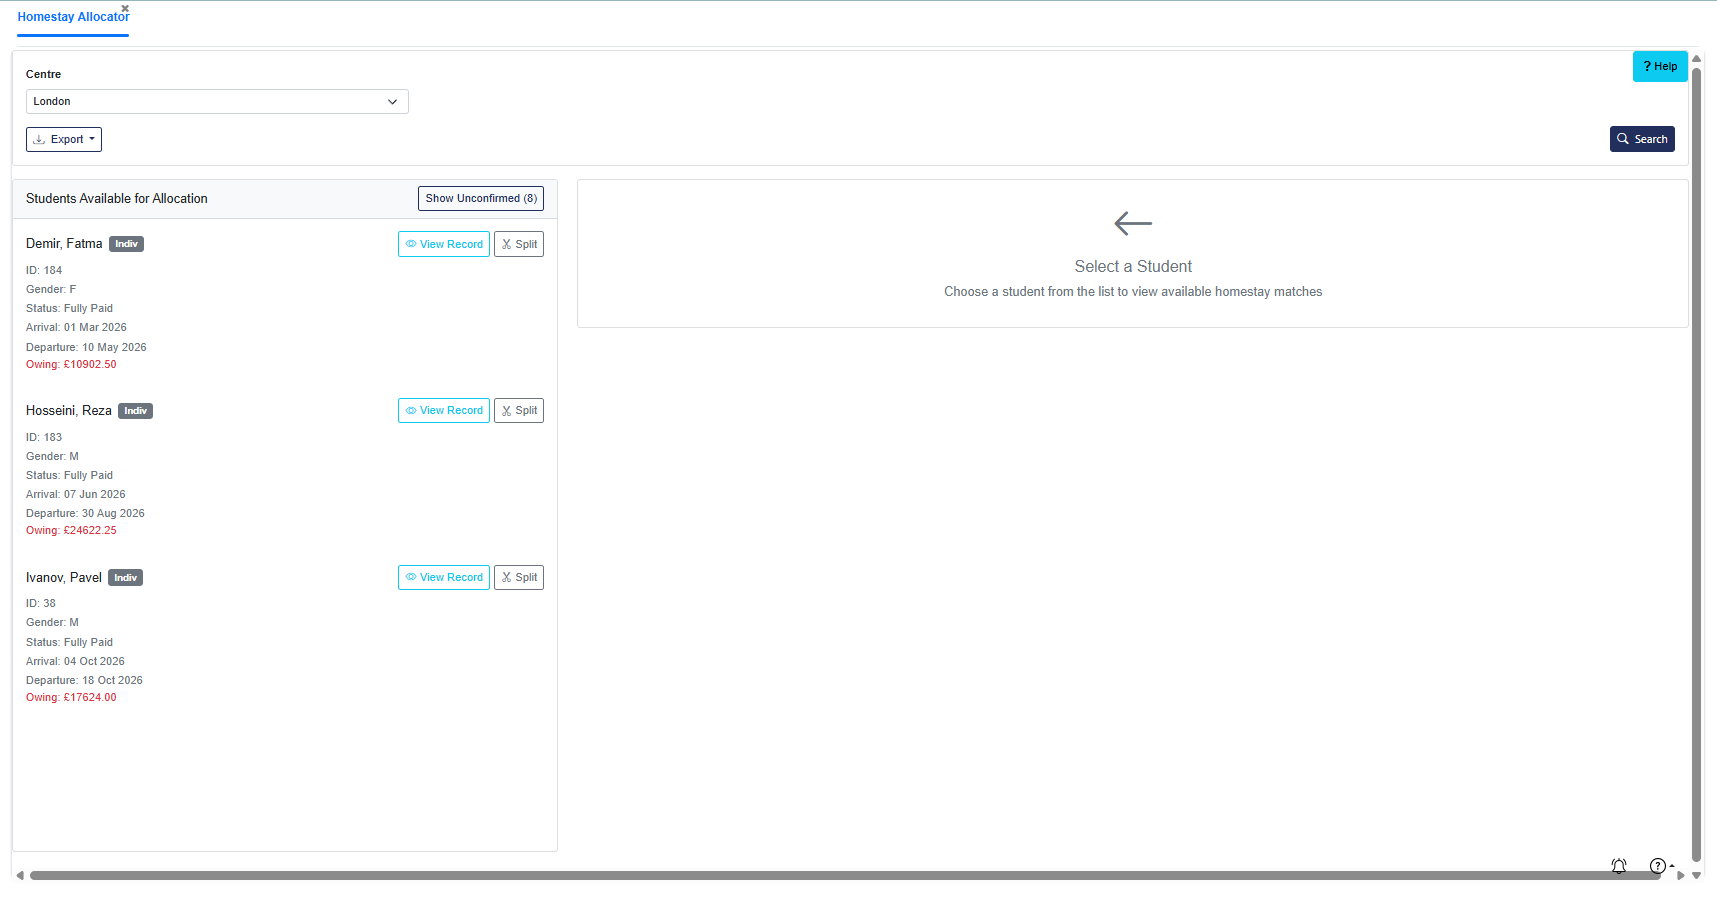View record for Hosseini, Reza
1717x908 pixels.
coord(444,410)
